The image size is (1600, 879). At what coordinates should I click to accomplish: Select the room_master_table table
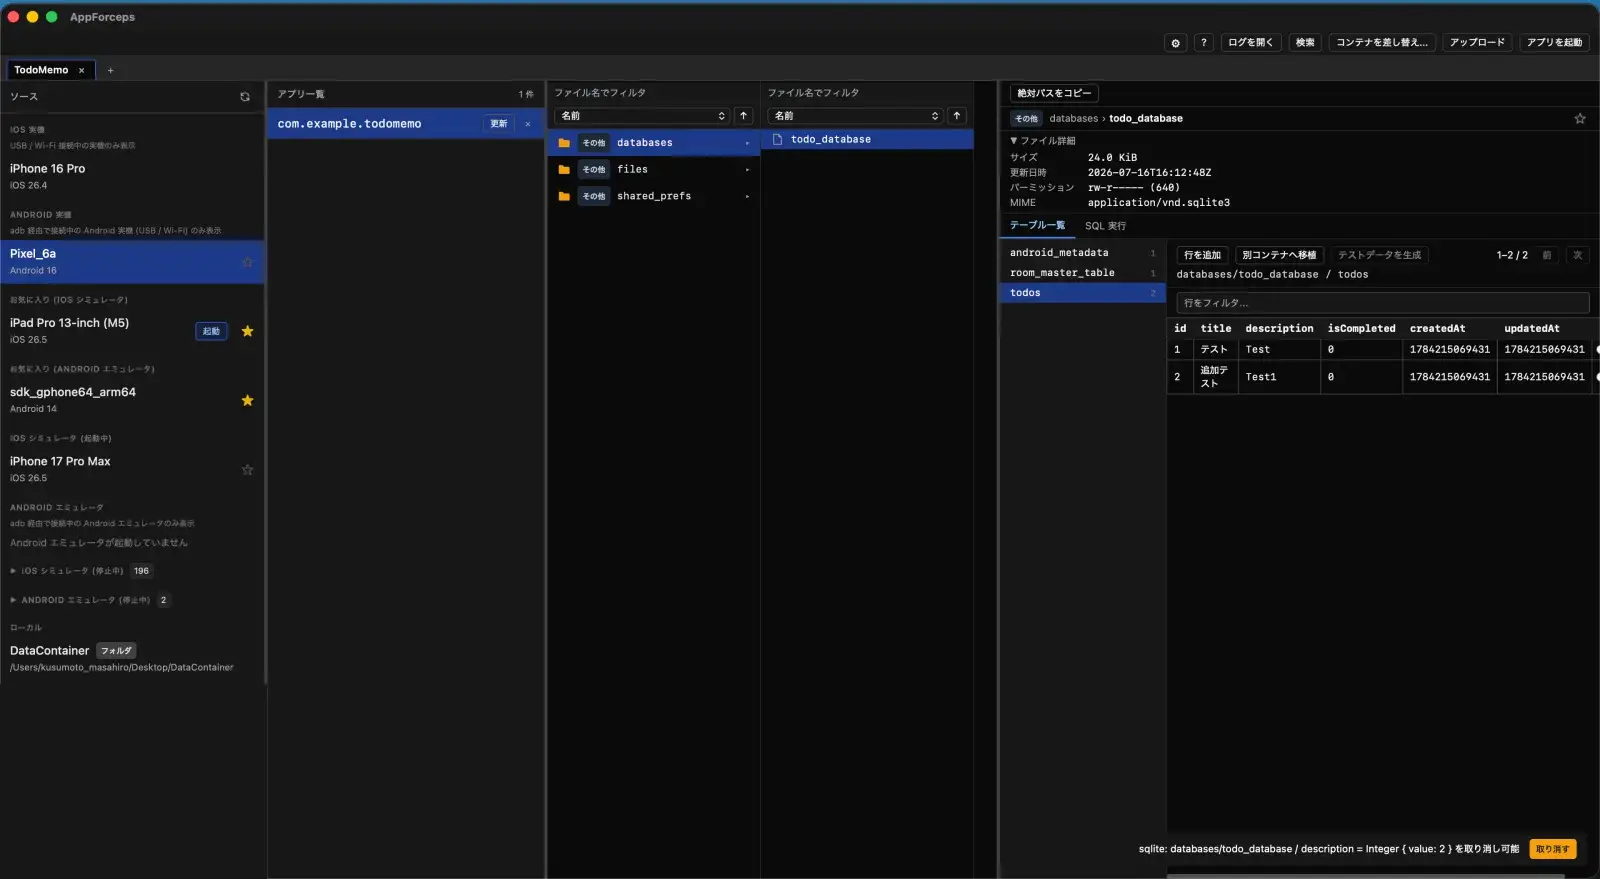(x=1082, y=273)
